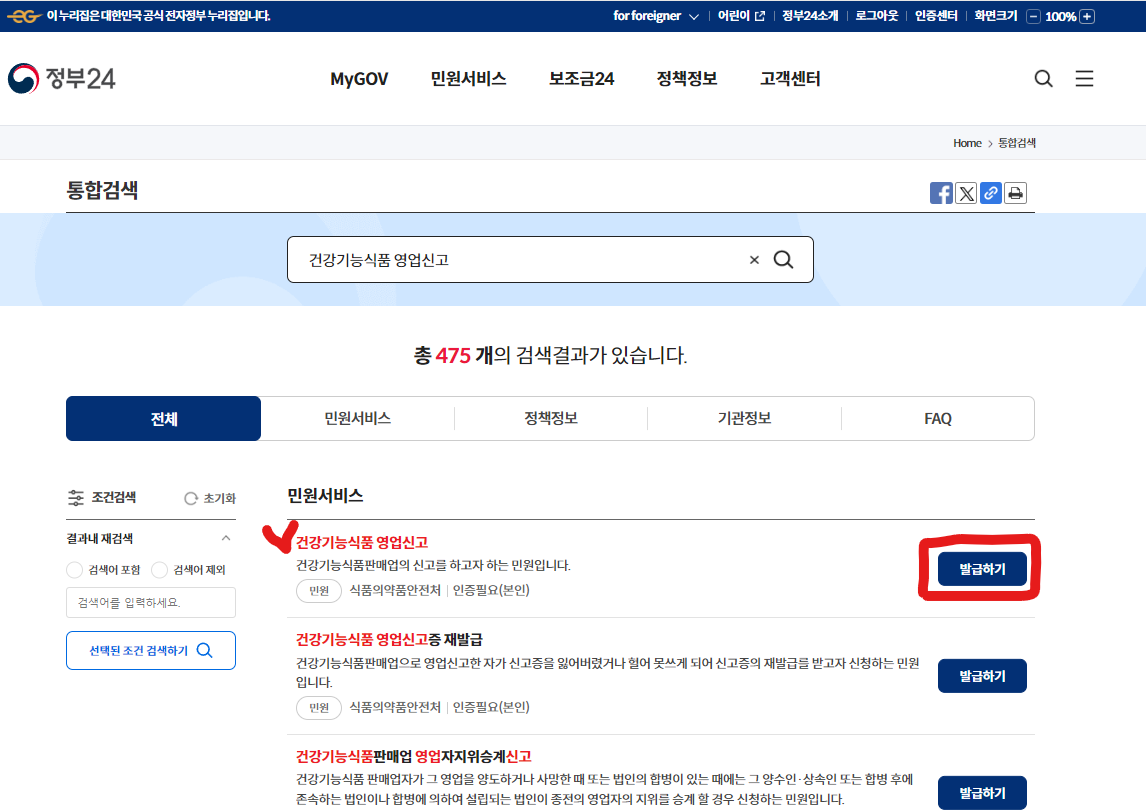Switch to the FAQ results tab
The height and width of the screenshot is (811, 1146).
coord(937,418)
